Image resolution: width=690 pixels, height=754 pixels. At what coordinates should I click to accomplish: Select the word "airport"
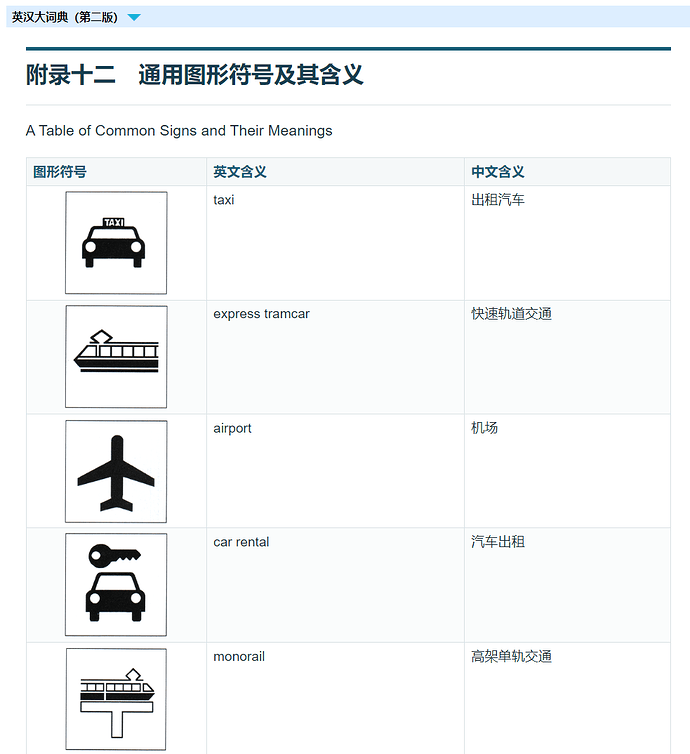232,428
